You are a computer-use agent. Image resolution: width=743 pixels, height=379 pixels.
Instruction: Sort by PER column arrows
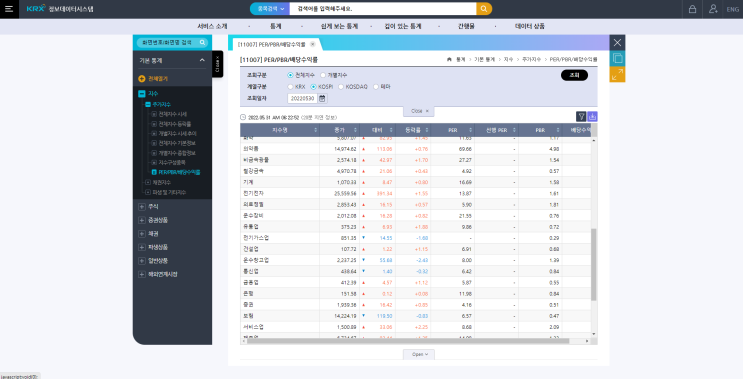pyautogui.click(x=471, y=130)
